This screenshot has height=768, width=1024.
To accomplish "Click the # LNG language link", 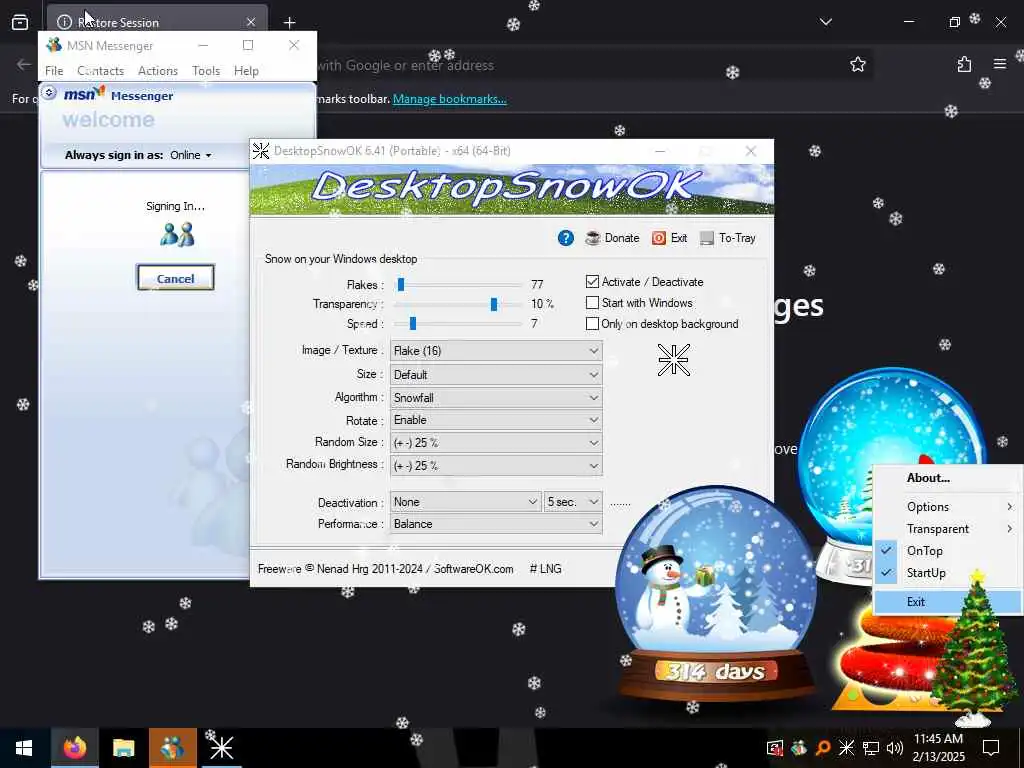I will point(545,569).
